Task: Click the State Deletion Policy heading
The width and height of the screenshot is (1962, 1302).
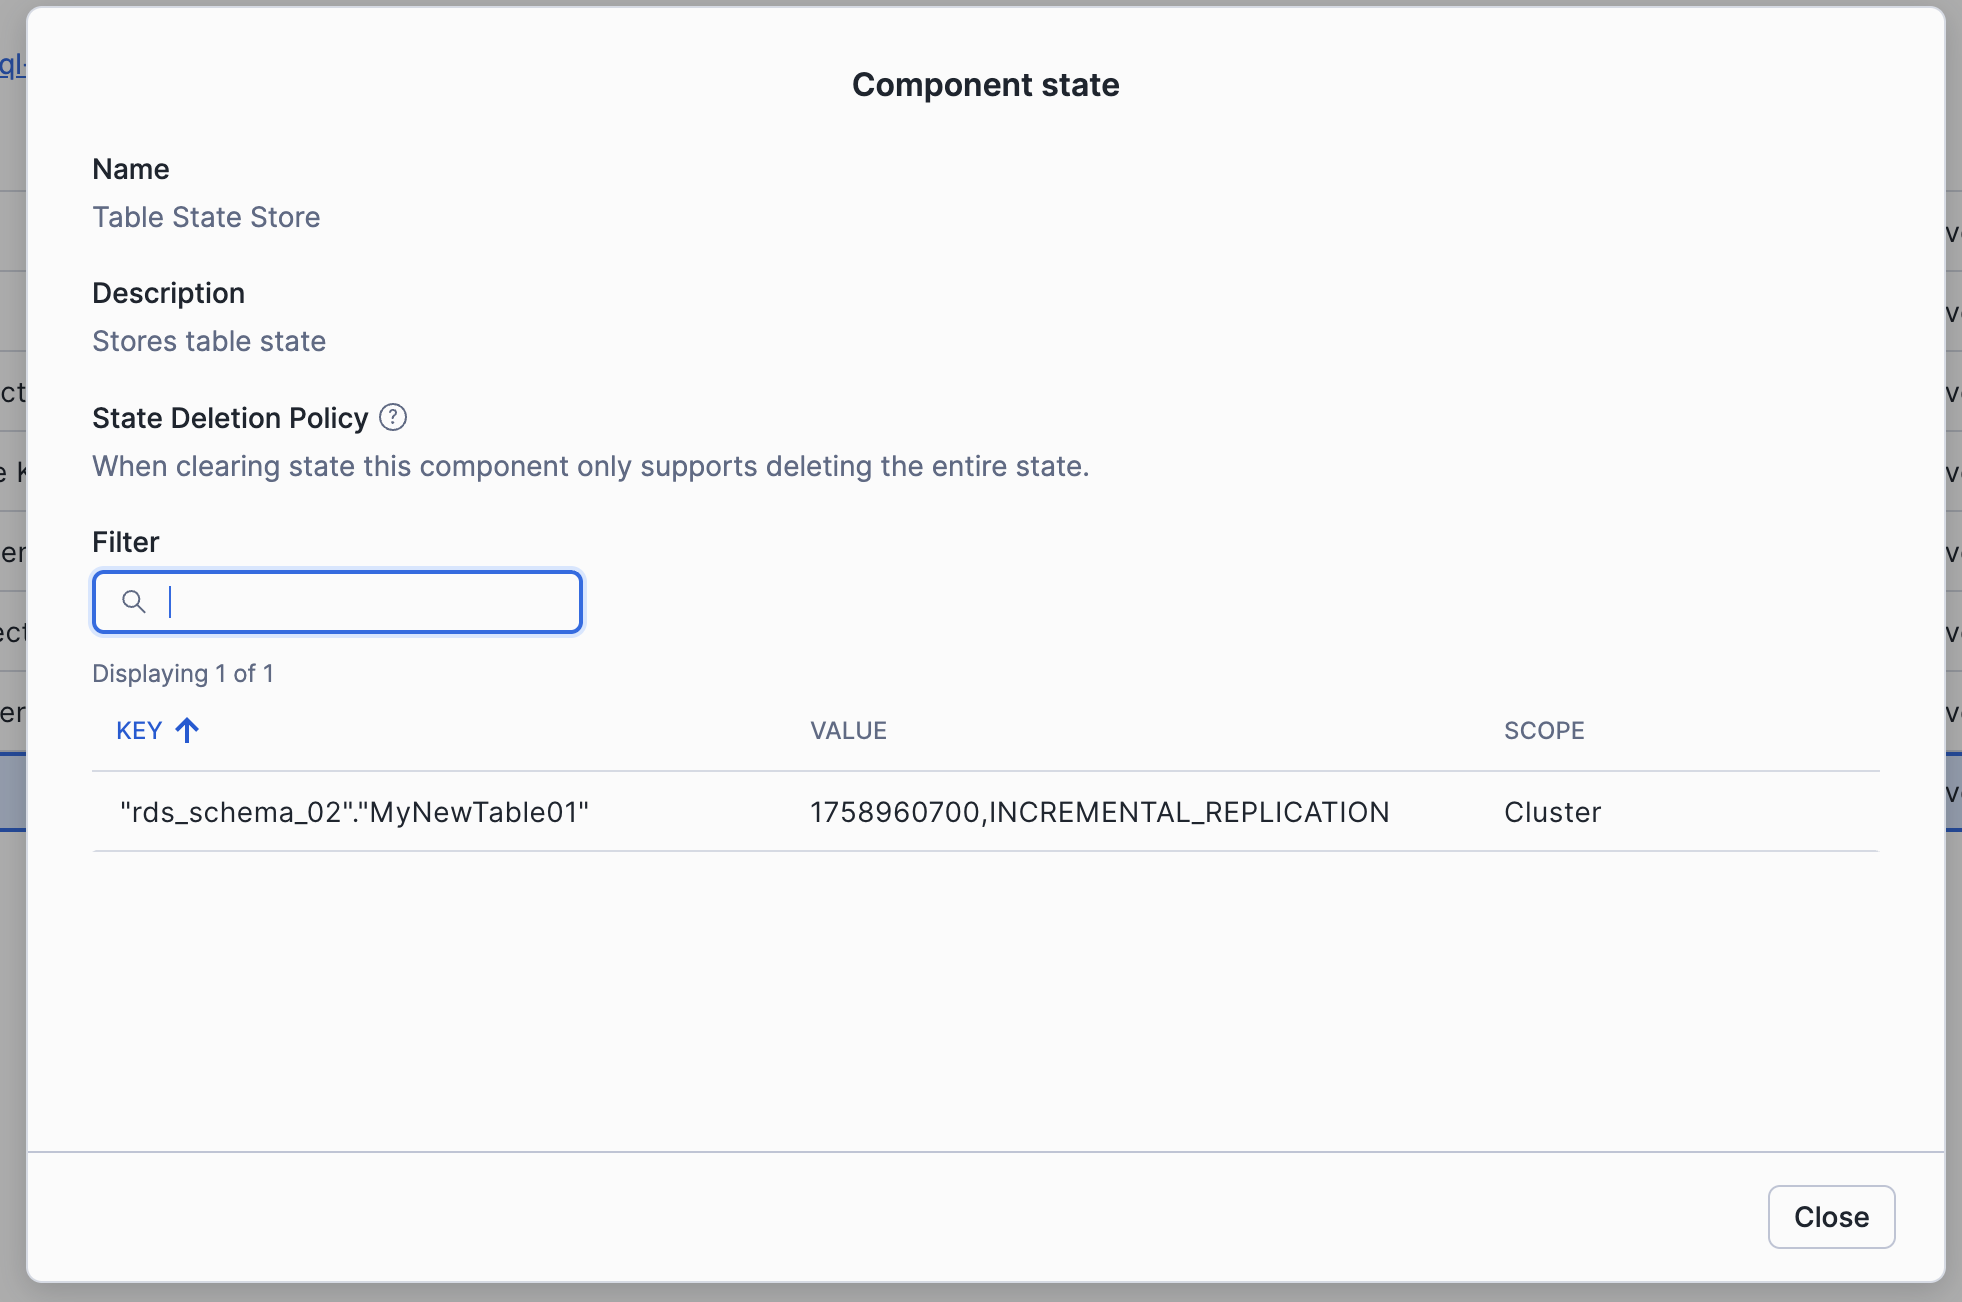Action: (x=230, y=418)
